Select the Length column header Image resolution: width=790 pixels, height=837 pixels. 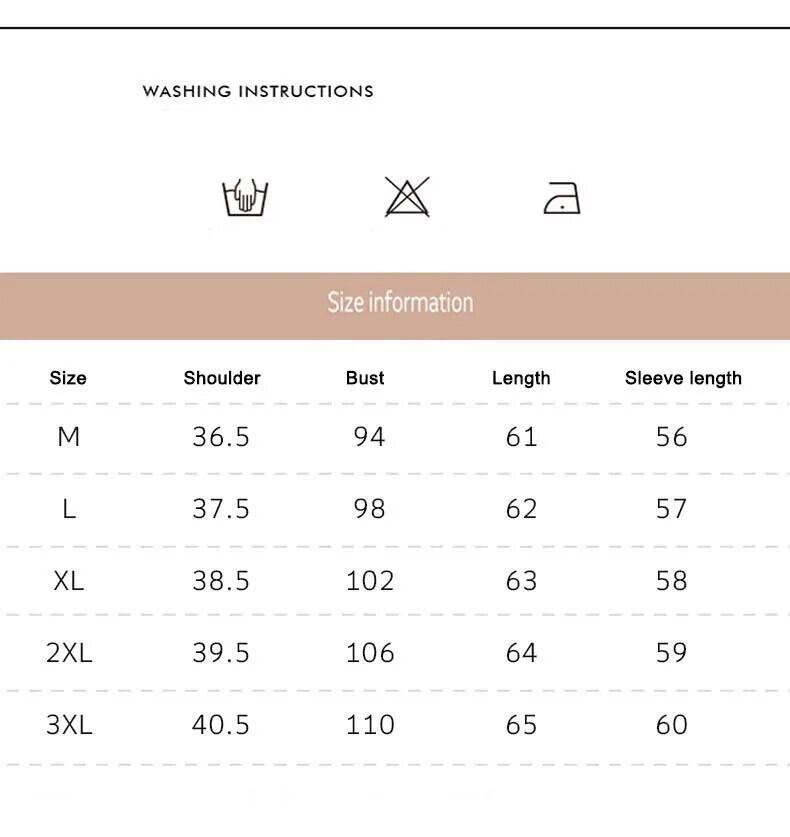click(521, 378)
